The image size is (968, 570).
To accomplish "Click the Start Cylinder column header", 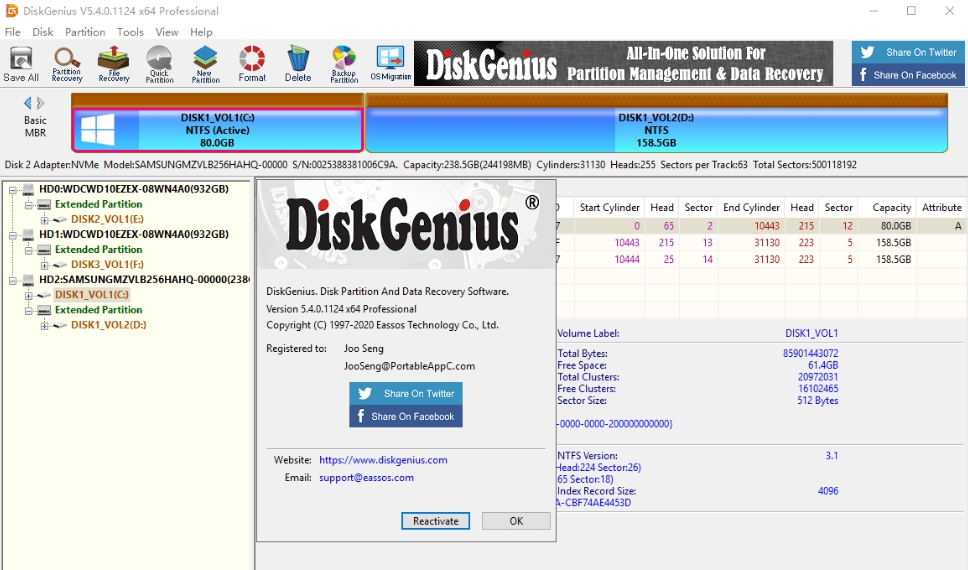I will 609,207.
